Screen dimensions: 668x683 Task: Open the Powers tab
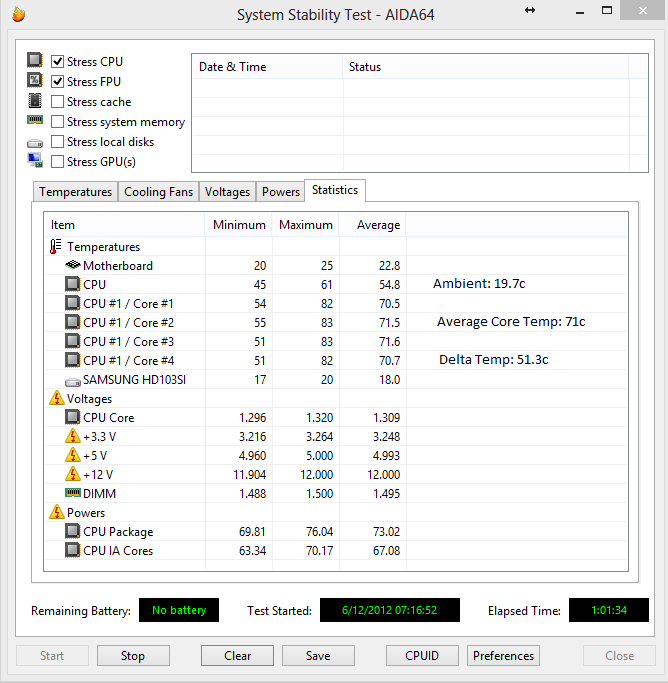tap(281, 192)
